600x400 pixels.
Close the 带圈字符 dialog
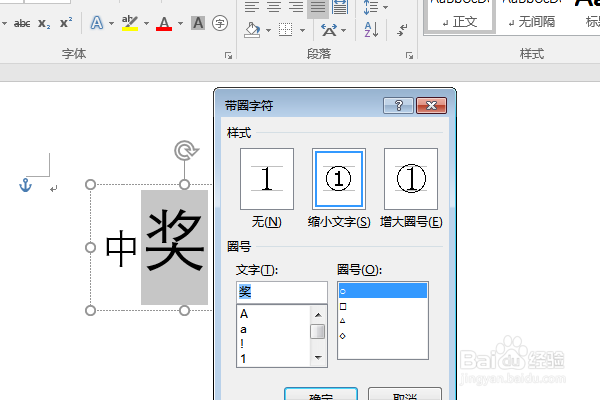coord(431,105)
